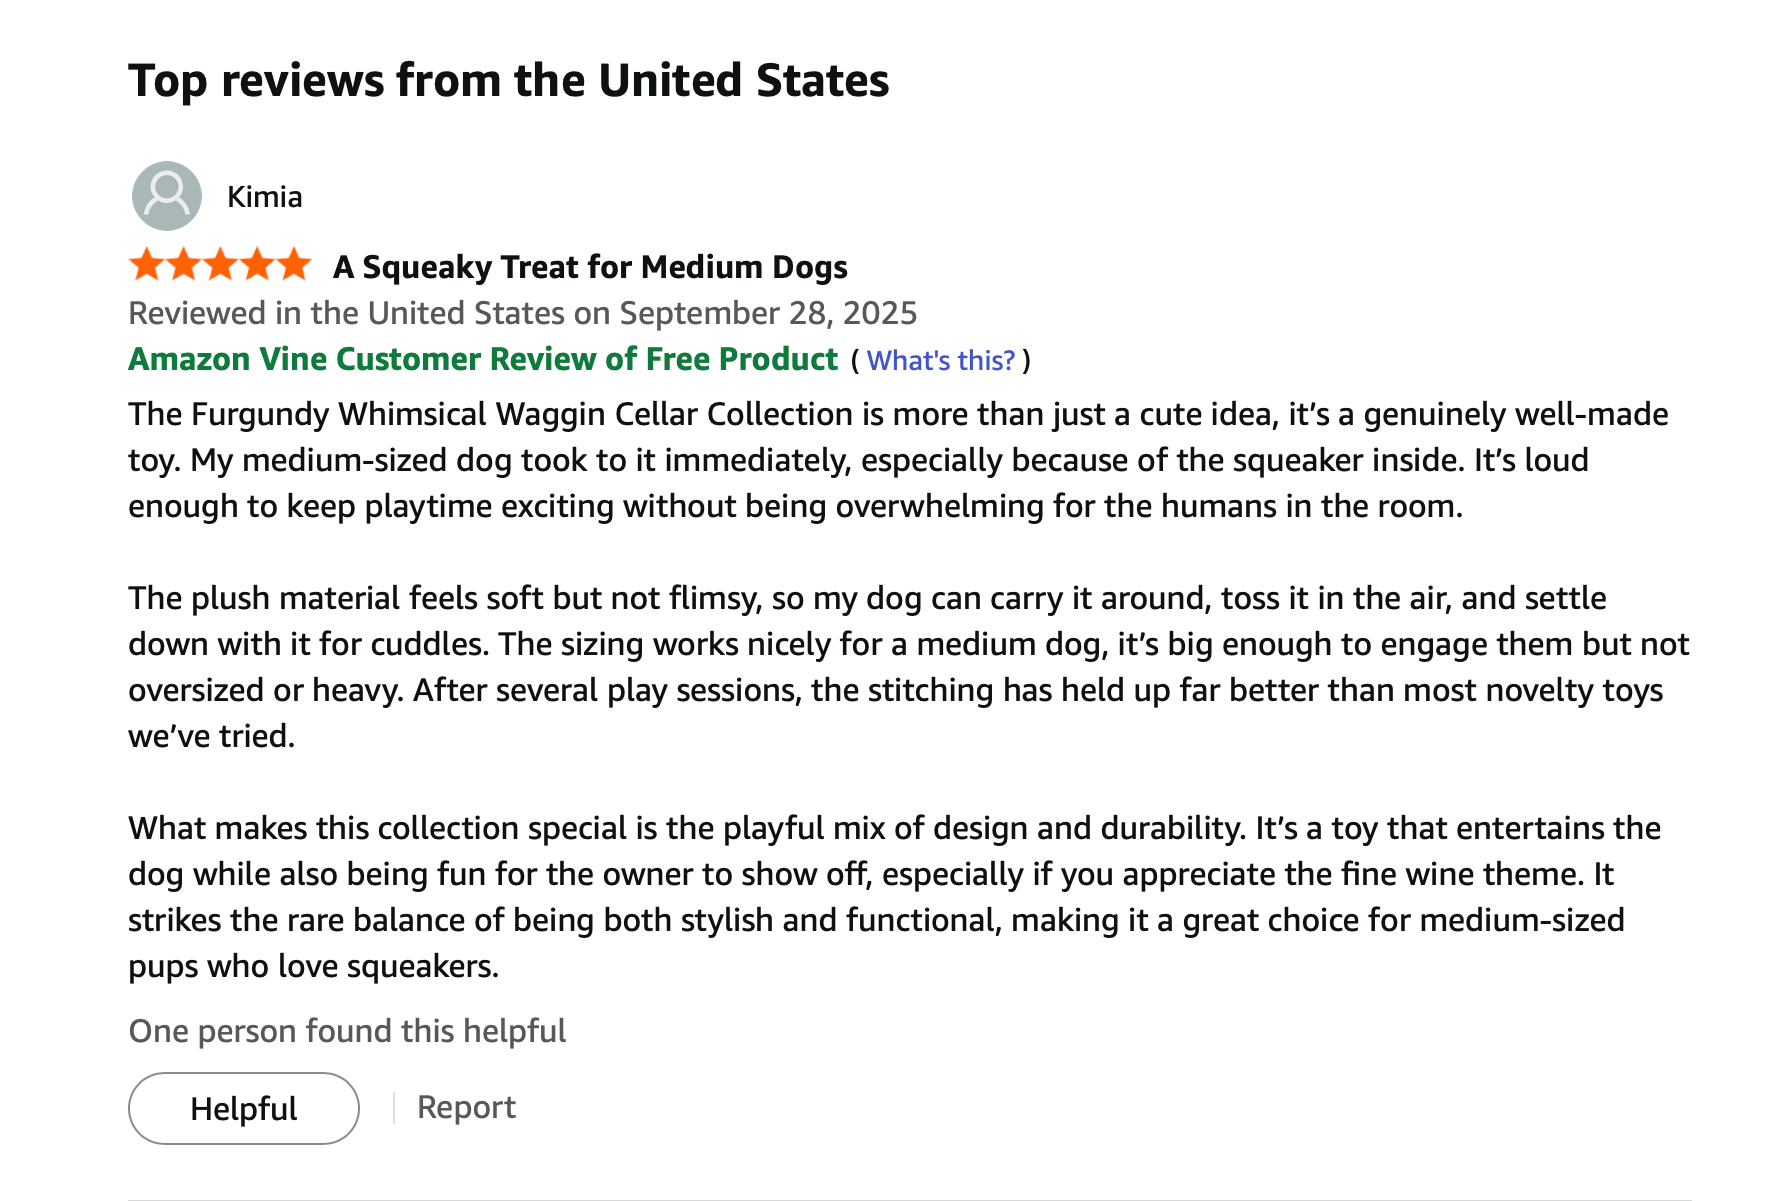The width and height of the screenshot is (1782, 1201).
Task: Click the second orange rating star
Action: tap(184, 265)
